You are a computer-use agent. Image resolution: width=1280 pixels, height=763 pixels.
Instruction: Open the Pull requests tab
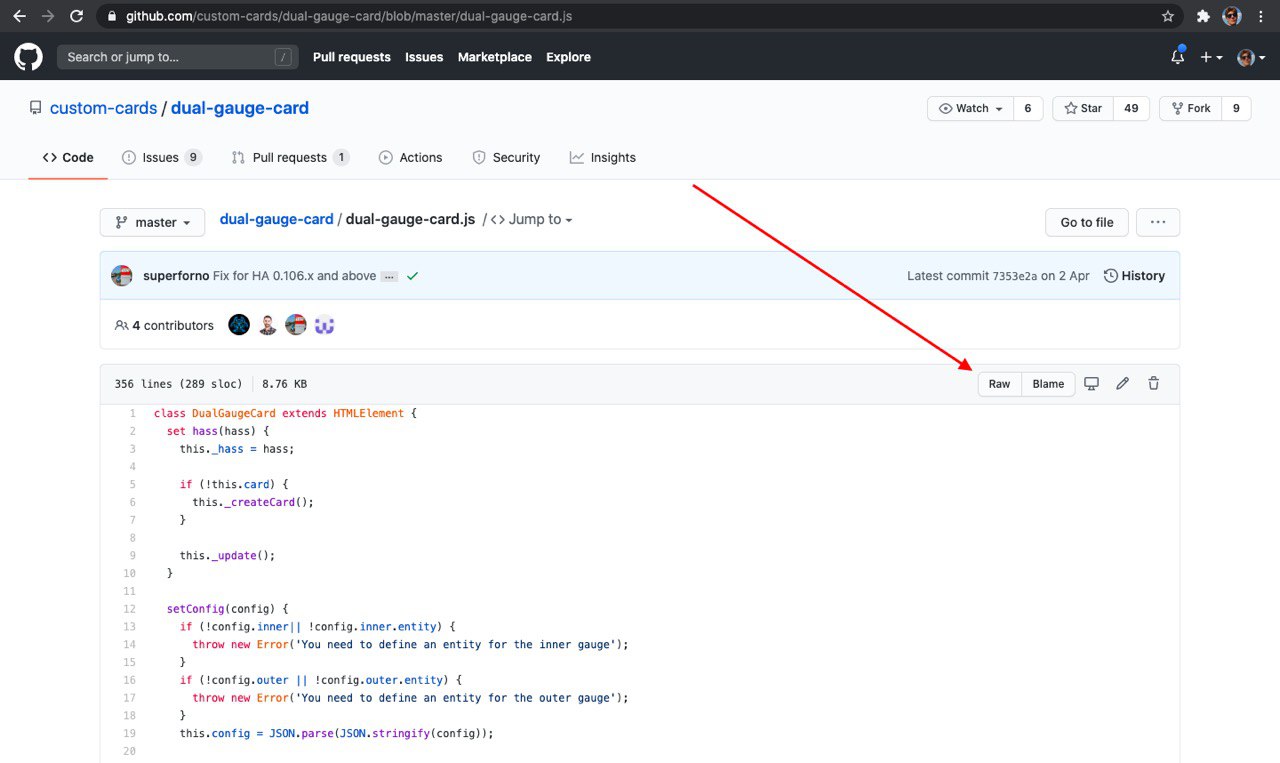coord(289,158)
